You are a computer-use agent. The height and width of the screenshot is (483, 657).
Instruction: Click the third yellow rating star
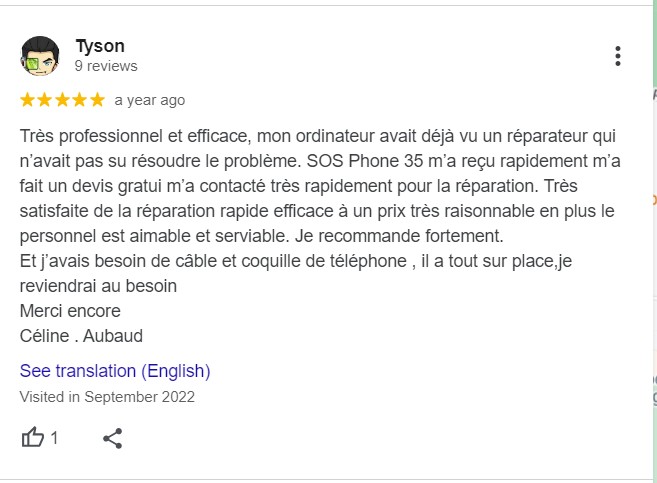(x=62, y=100)
